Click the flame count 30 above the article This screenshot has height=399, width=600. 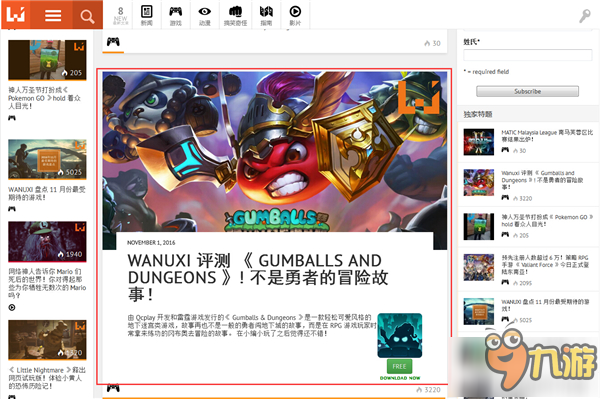click(432, 43)
